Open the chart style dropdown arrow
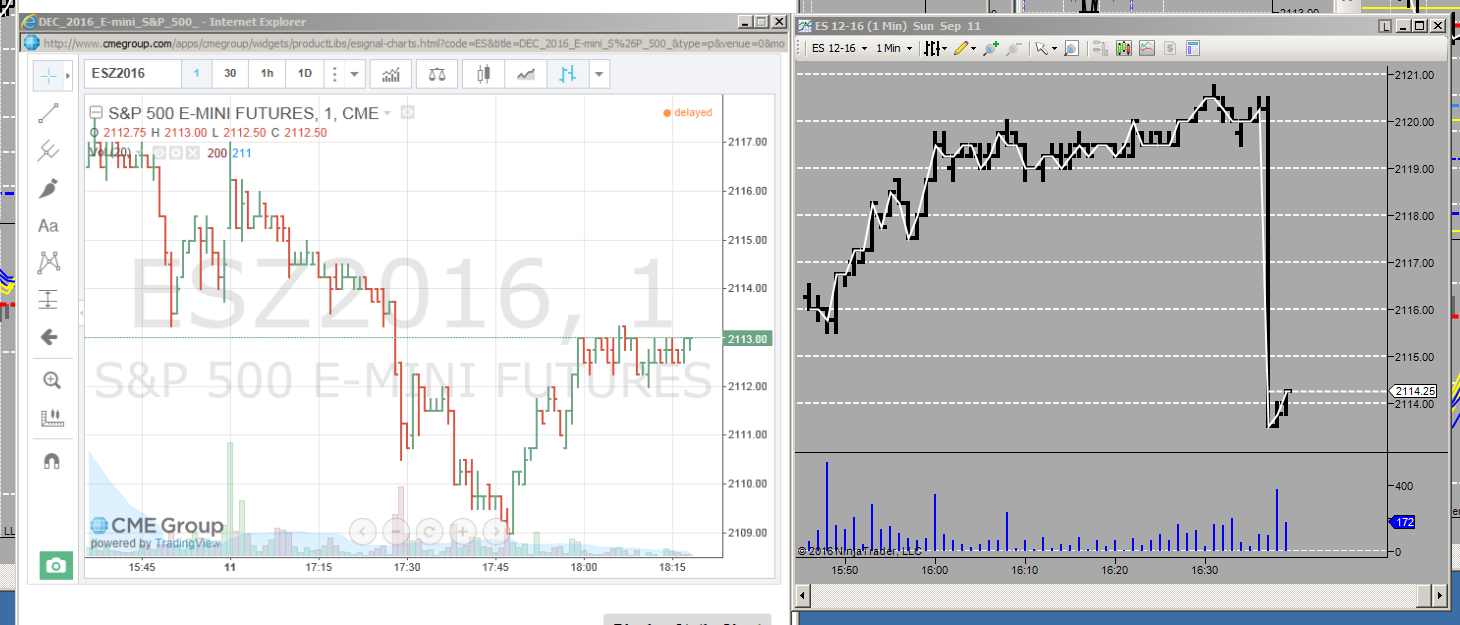Screen dimensions: 1460x625 [x=599, y=74]
